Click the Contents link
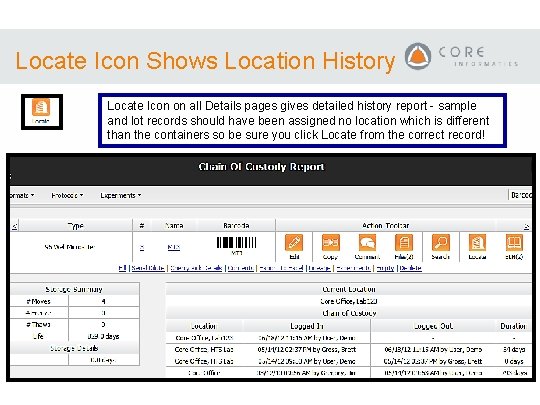The width and height of the screenshot is (540, 405). [x=241, y=268]
